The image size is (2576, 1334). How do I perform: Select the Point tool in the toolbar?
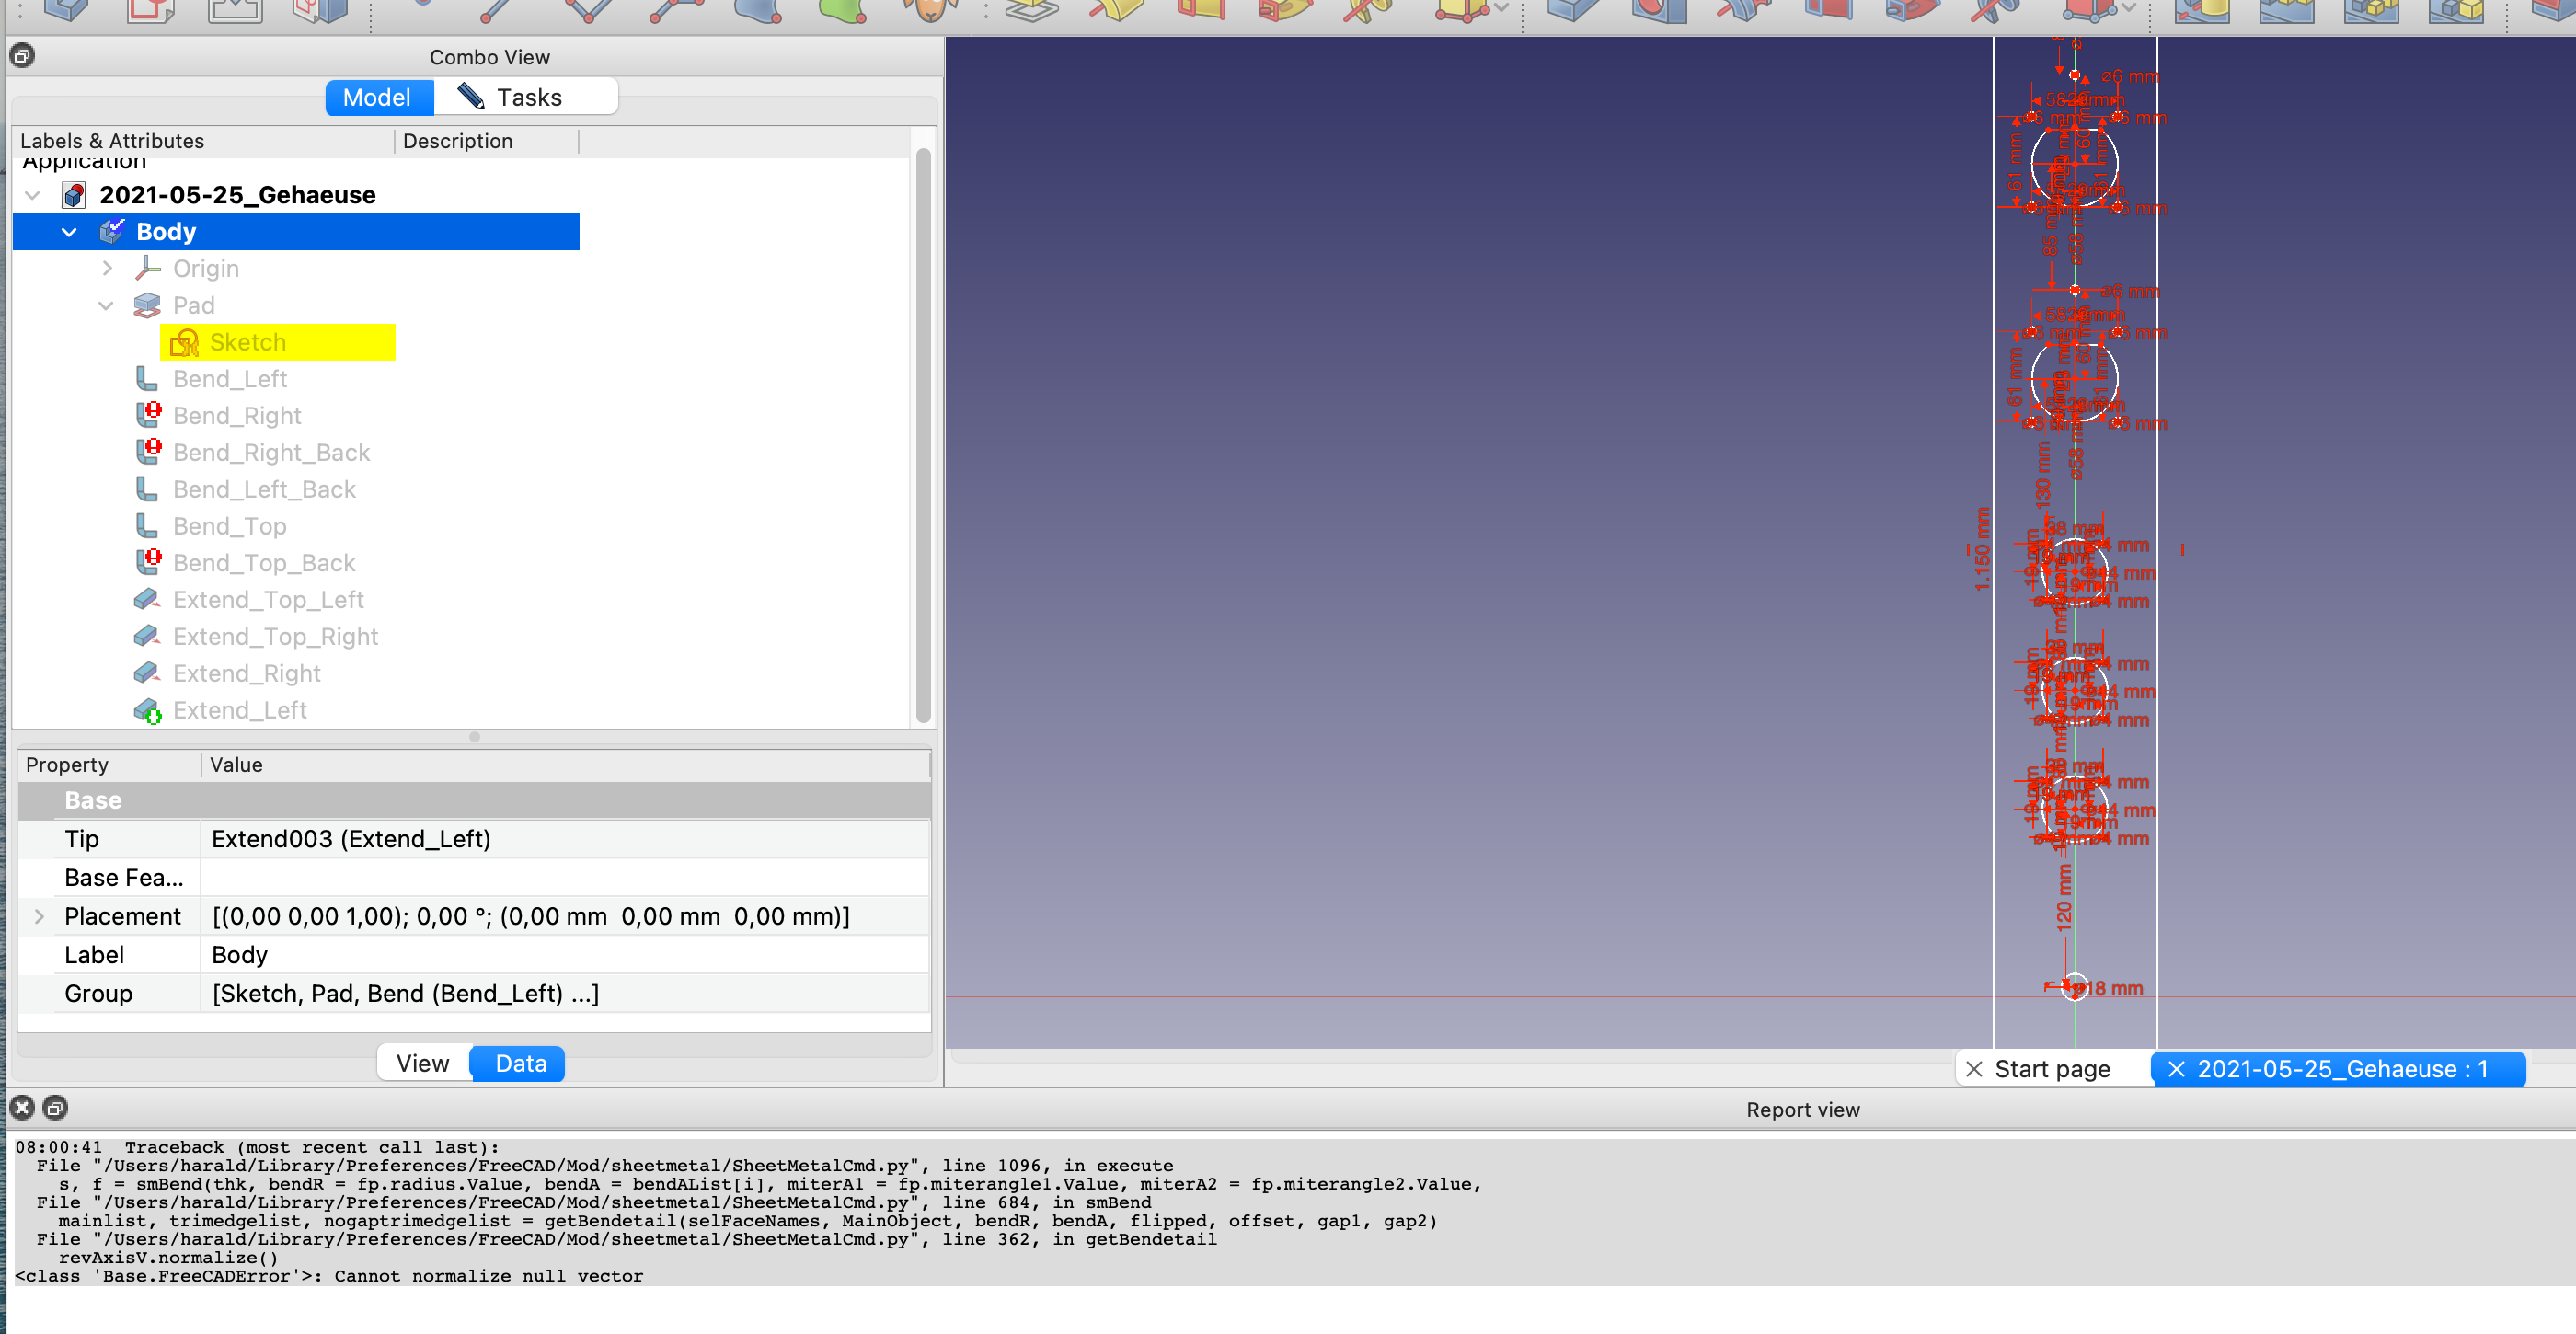422,10
